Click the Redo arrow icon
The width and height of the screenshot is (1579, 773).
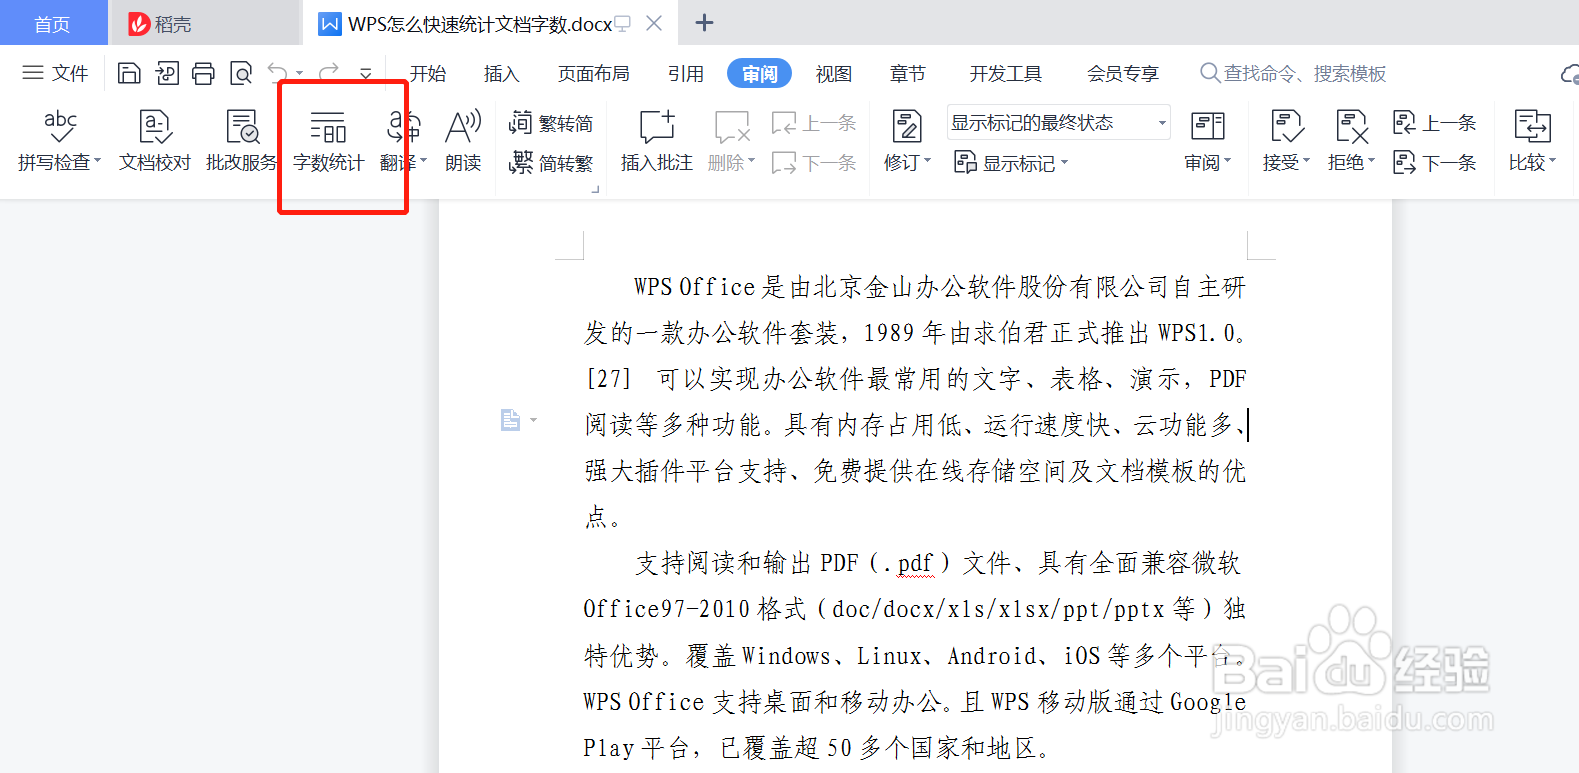[329, 73]
